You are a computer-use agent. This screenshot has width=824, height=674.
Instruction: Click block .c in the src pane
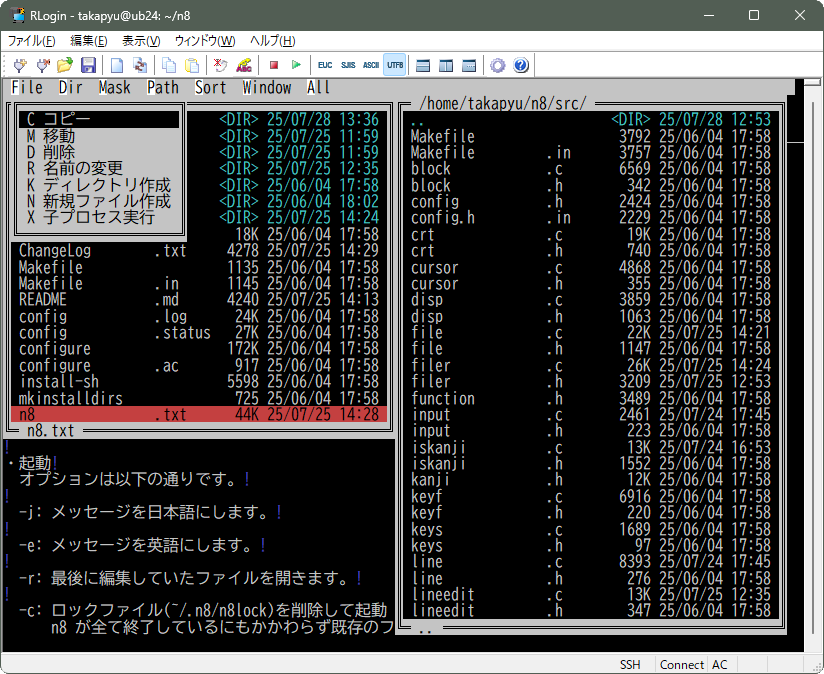coord(591,169)
